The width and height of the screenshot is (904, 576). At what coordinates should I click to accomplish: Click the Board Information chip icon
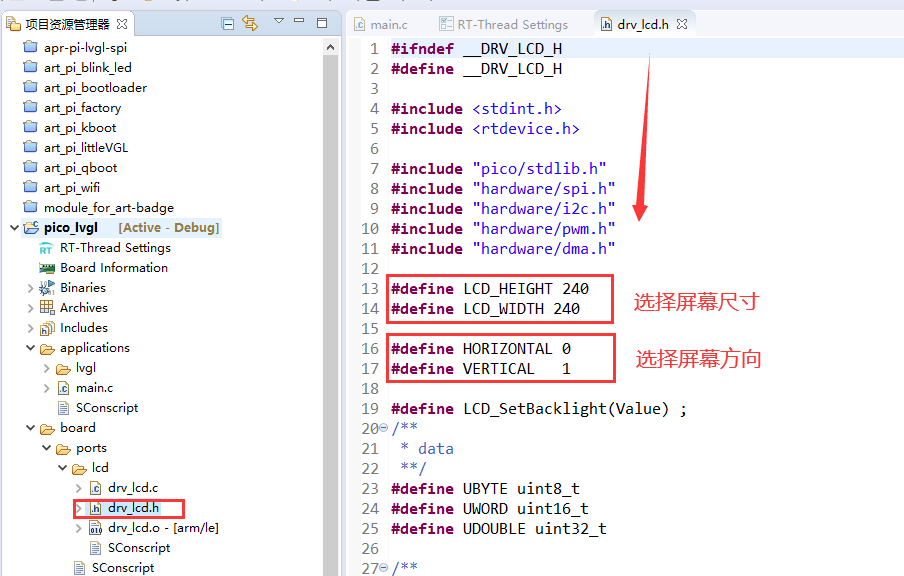(x=46, y=268)
